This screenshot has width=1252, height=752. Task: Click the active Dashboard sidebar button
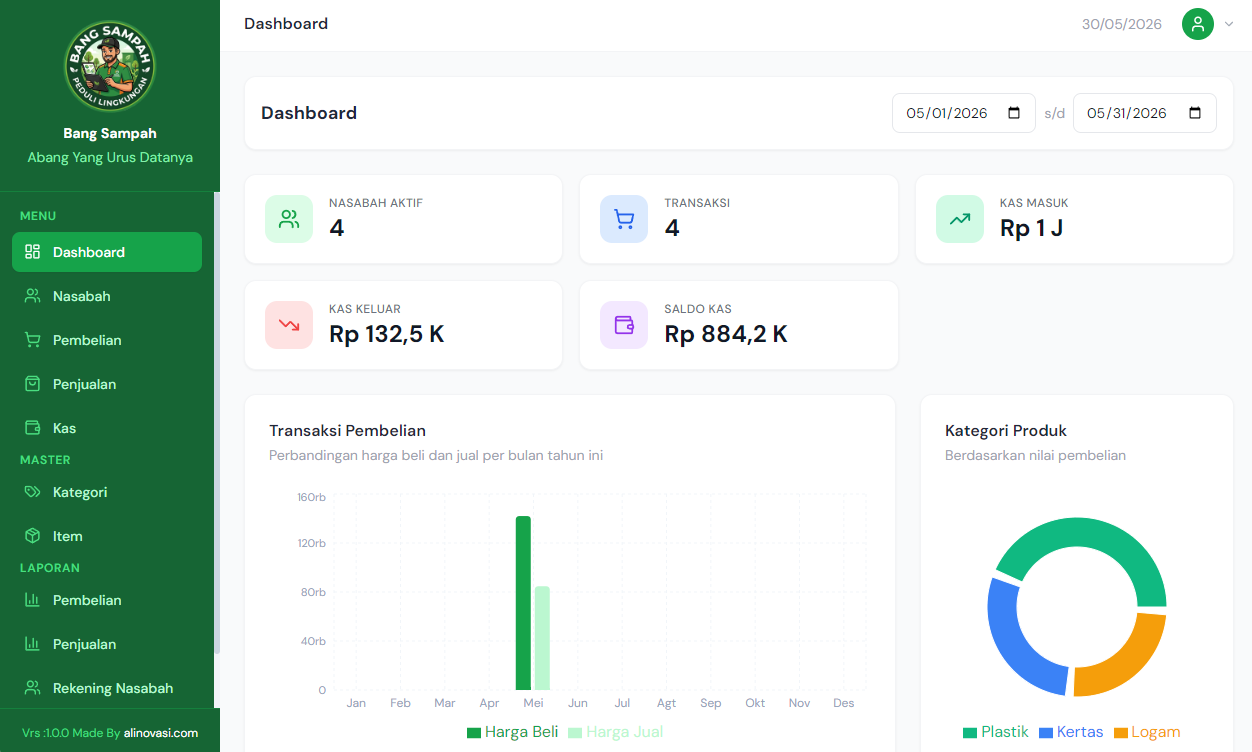107,252
